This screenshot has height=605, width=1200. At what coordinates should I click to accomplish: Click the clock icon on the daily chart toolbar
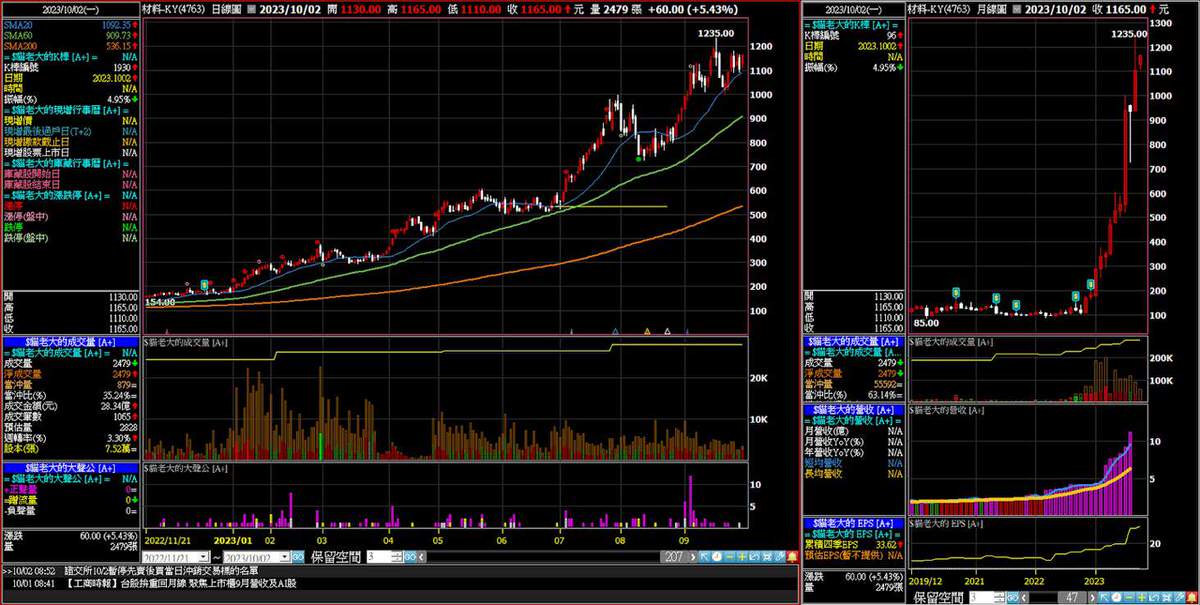tap(716, 556)
